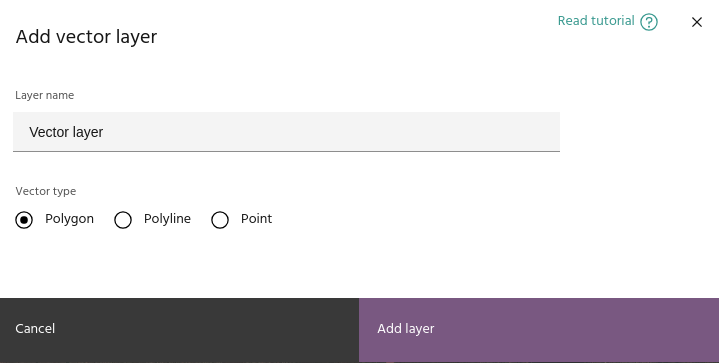Confirm with the Add layer button
Viewport: 719px width, 363px height.
point(539,330)
